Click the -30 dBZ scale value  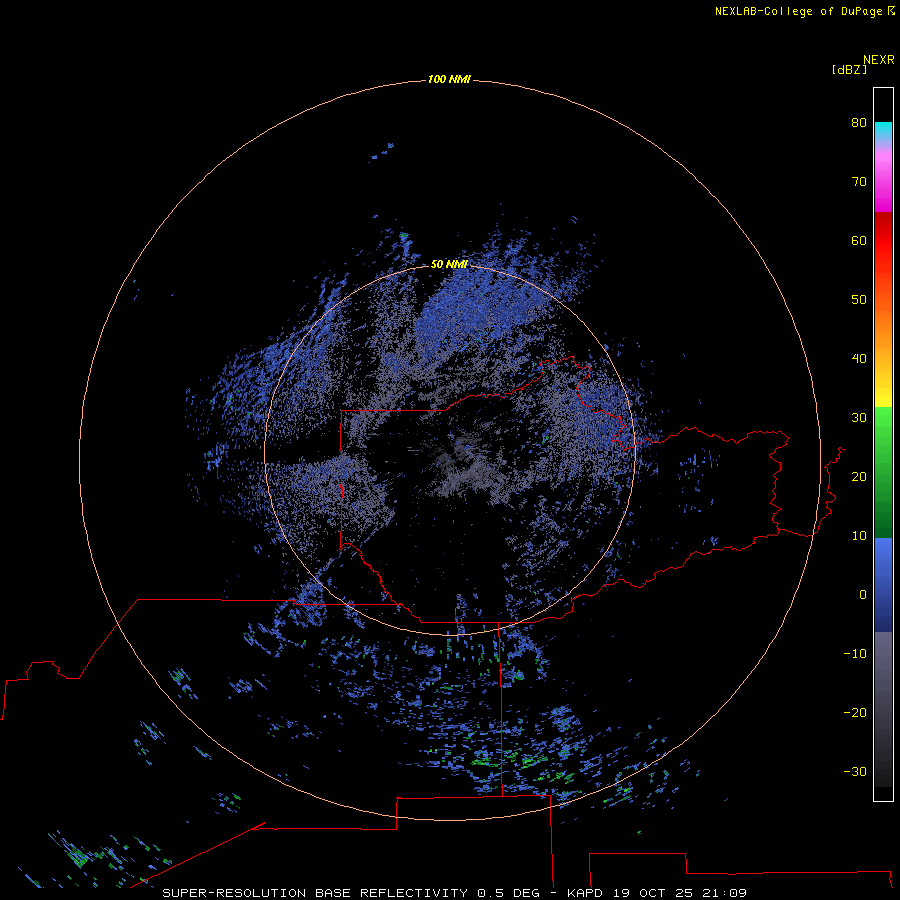tap(855, 771)
